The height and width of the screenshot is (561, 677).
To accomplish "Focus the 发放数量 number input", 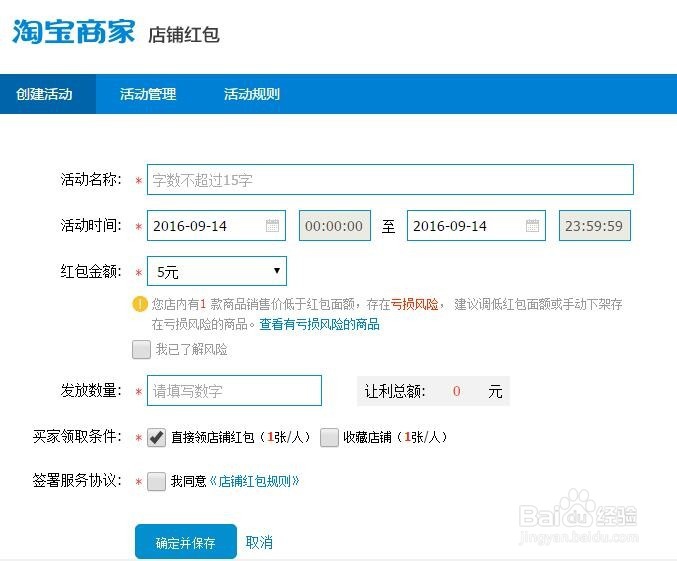I will [x=234, y=391].
